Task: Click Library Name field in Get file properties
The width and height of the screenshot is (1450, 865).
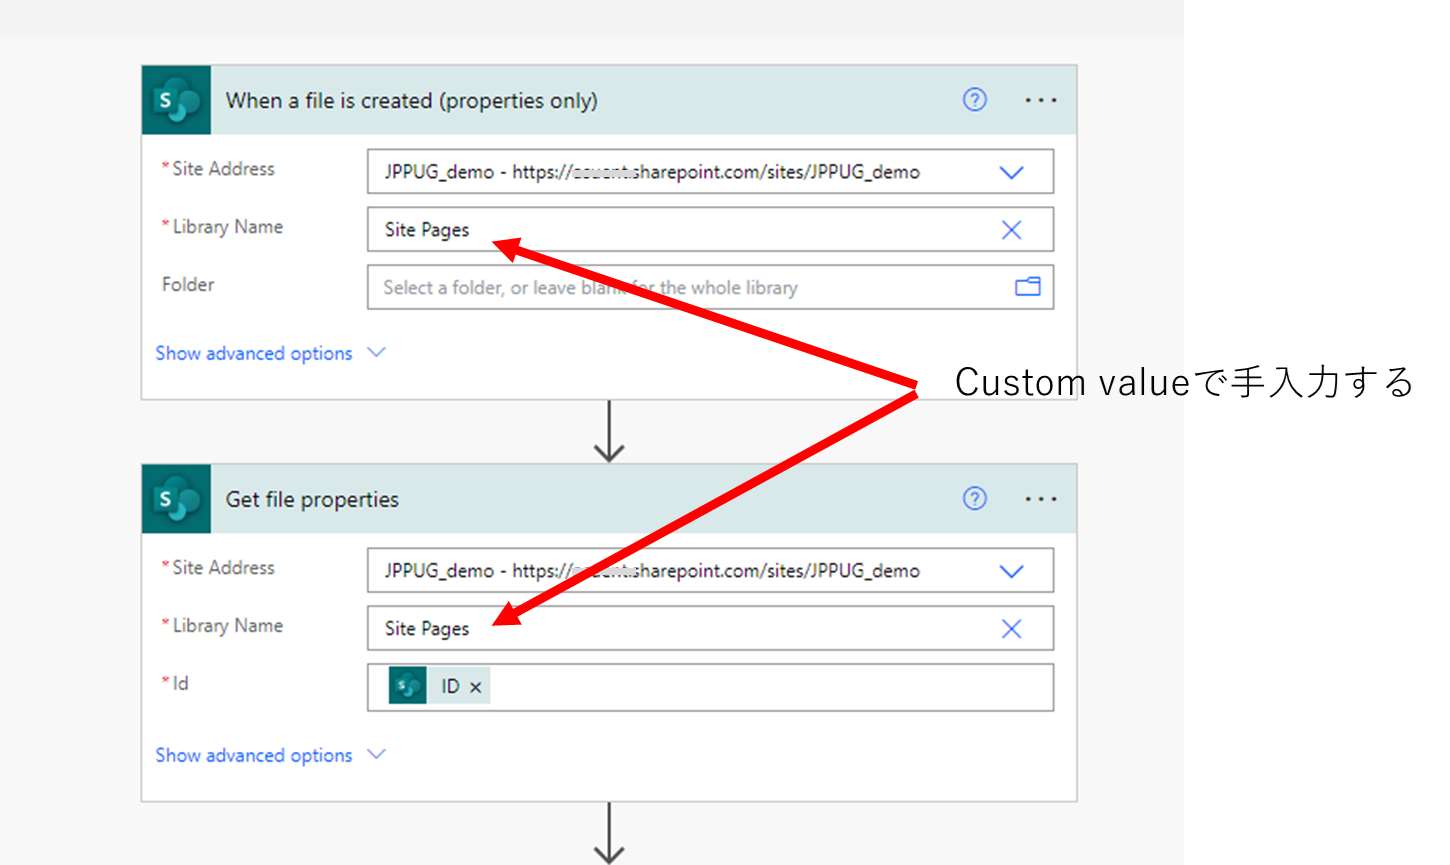Action: [x=710, y=629]
